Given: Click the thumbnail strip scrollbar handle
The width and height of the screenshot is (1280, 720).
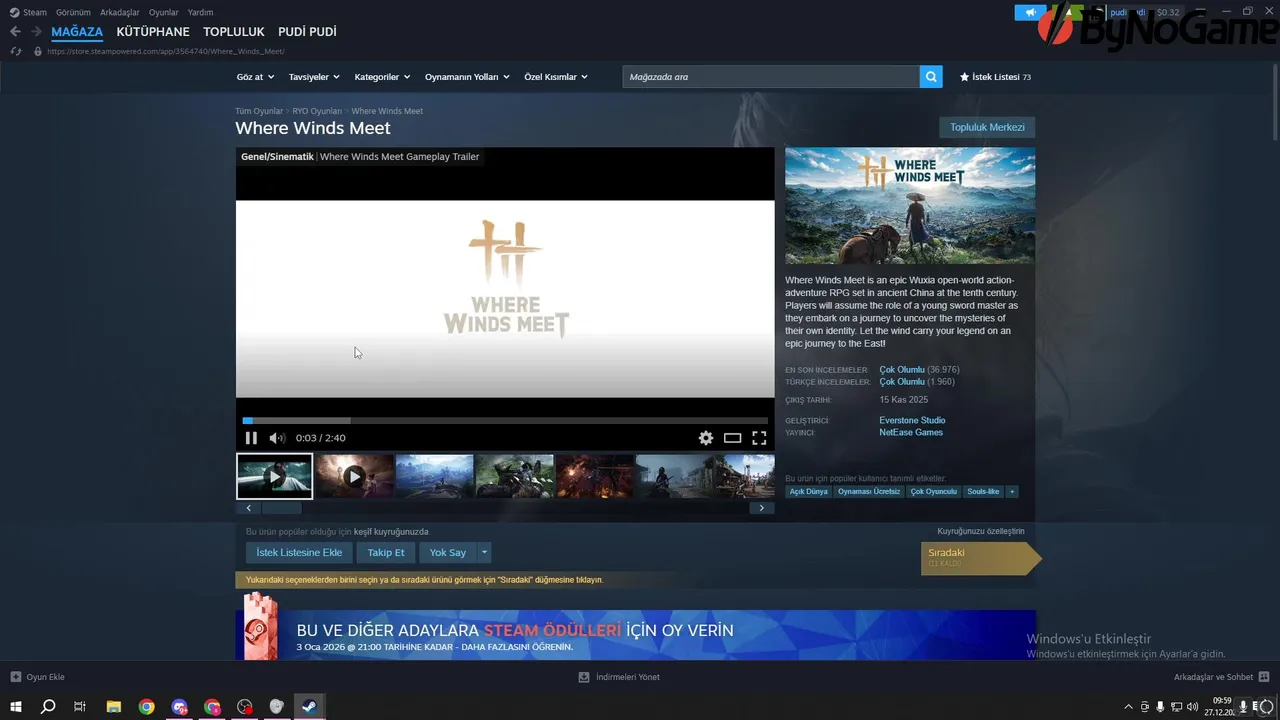Looking at the screenshot, I should pyautogui.click(x=281, y=508).
